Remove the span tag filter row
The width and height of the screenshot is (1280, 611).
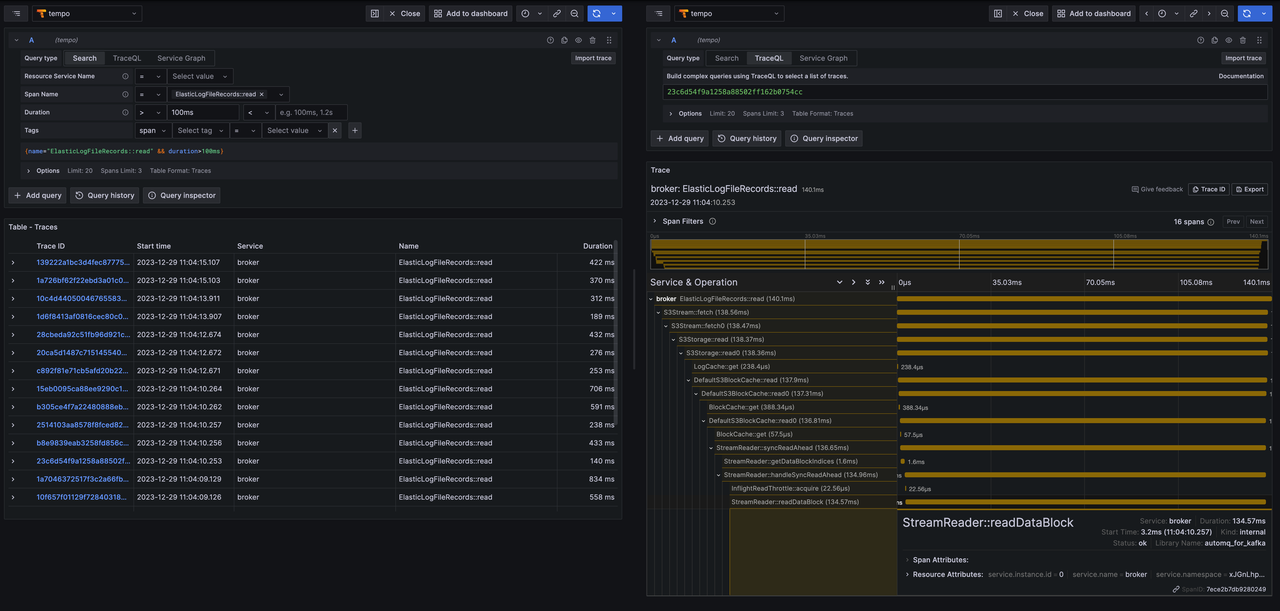click(335, 130)
